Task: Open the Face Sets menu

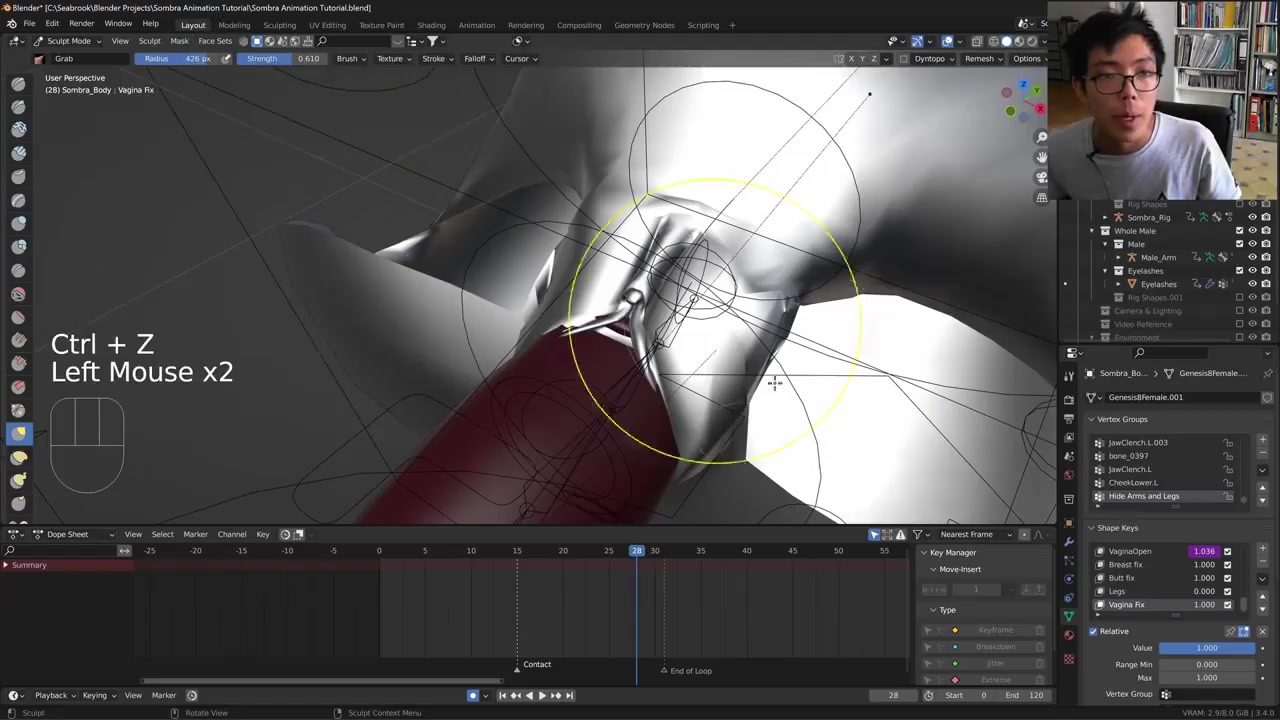Action: (215, 41)
